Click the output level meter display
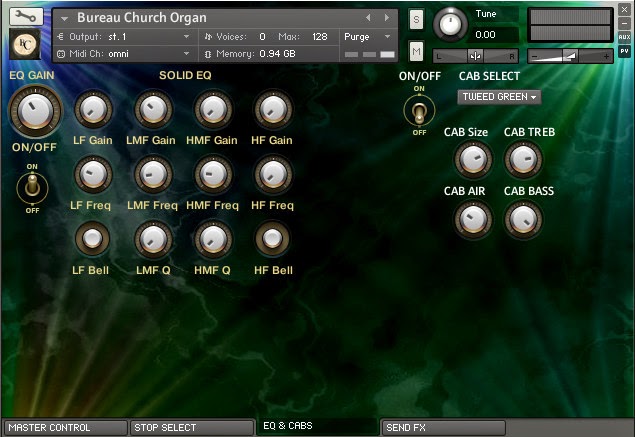Viewport: 635px width, 437px height. tap(570, 25)
